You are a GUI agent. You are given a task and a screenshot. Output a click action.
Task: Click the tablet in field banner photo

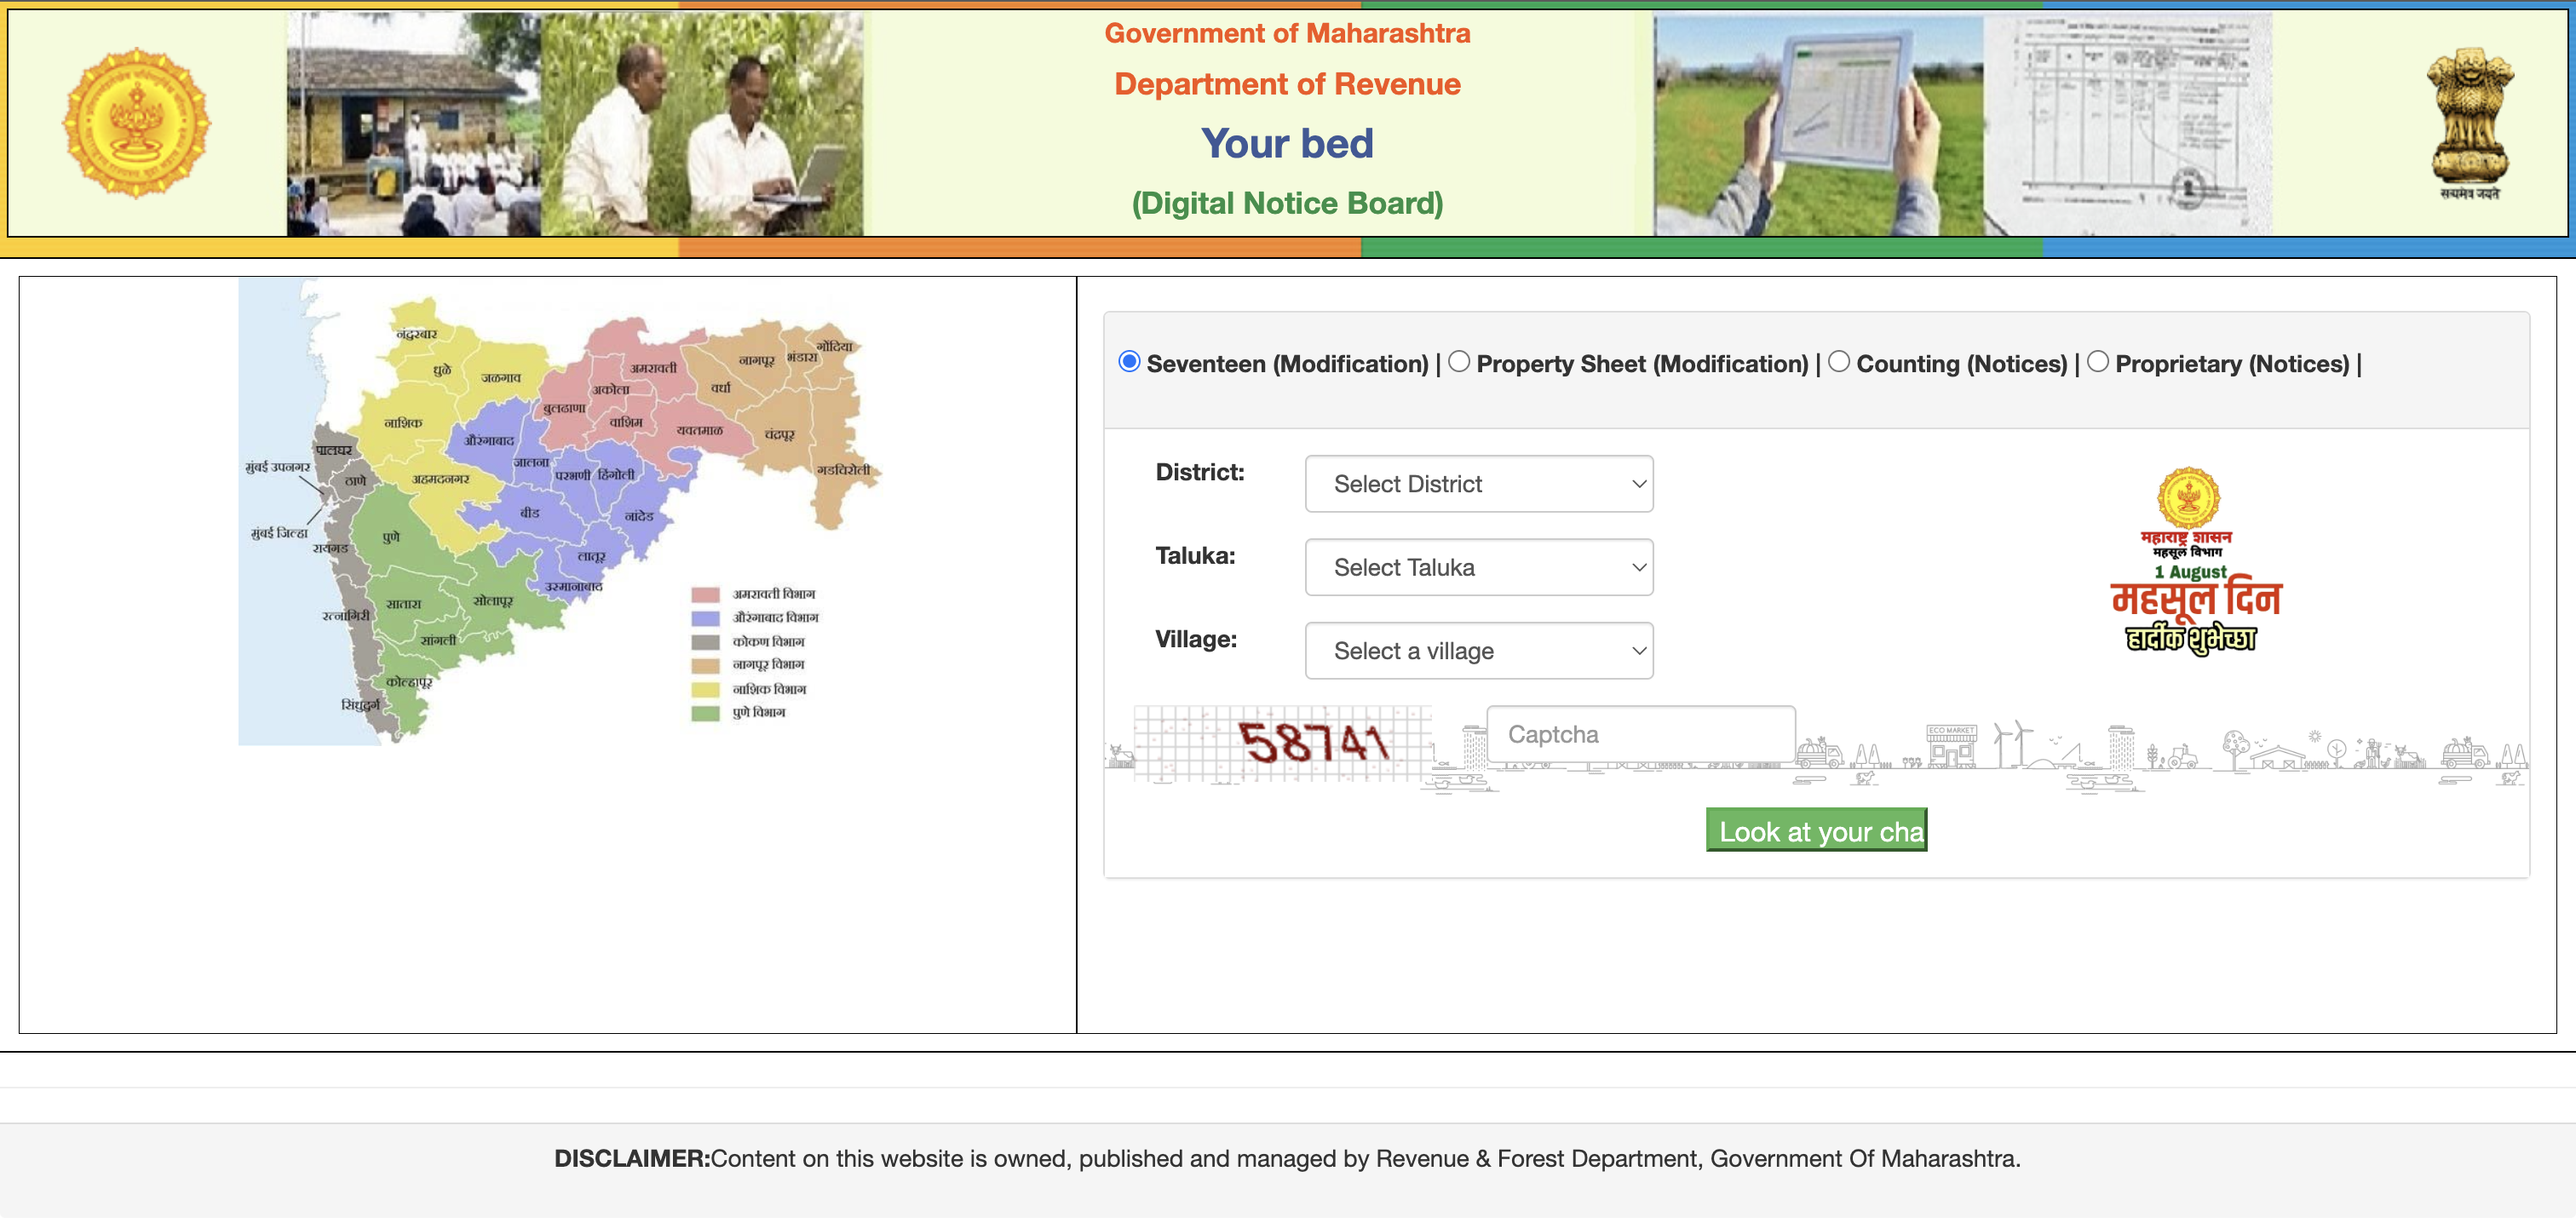tap(1818, 124)
